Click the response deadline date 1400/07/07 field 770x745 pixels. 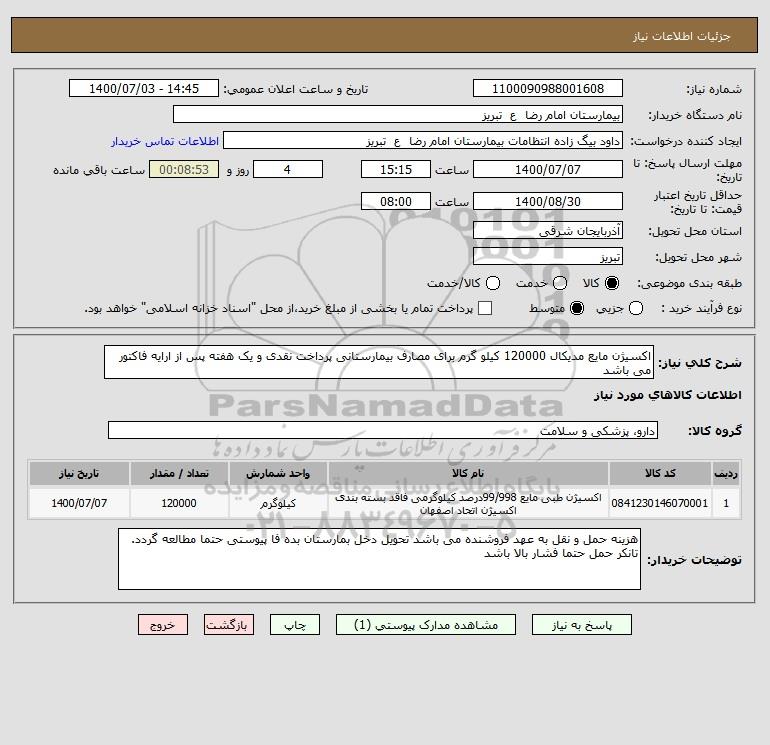pos(548,169)
